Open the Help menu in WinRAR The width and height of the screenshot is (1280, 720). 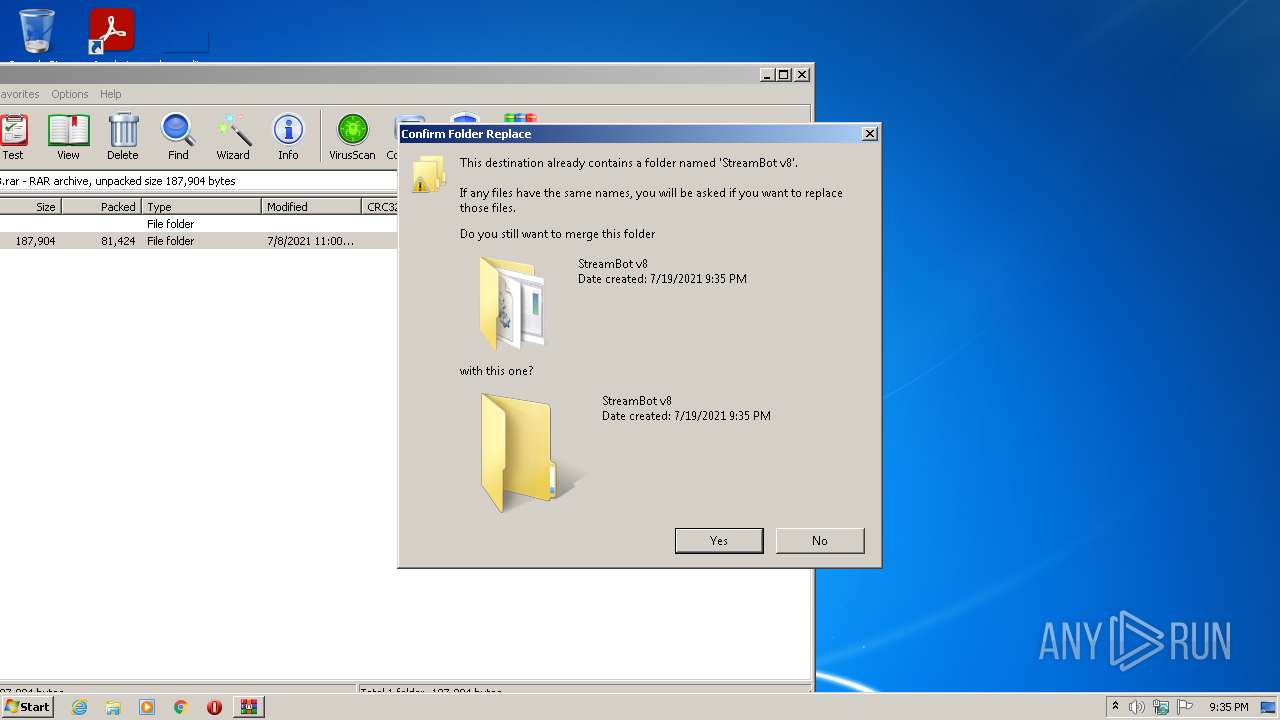(x=111, y=94)
